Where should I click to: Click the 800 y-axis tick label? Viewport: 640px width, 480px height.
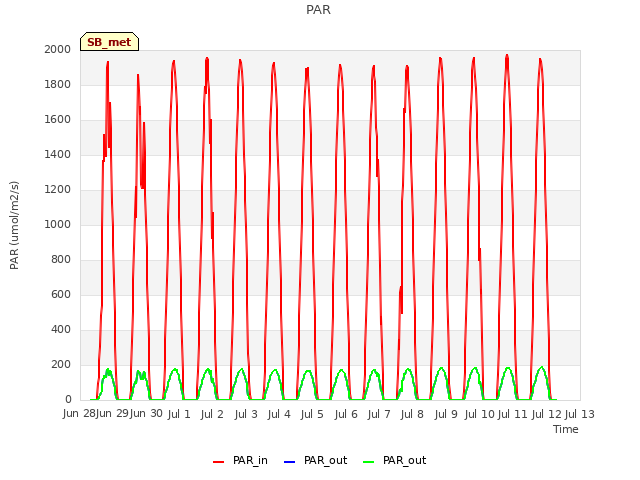(61, 260)
